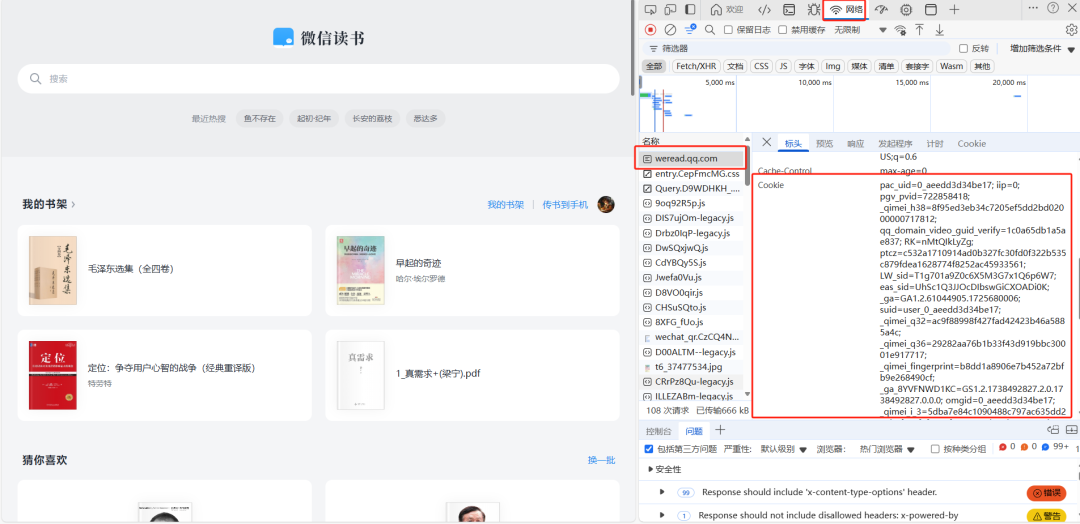Open the Sources bug icon panel
Screen dimensions: 1080x524
(813, 10)
